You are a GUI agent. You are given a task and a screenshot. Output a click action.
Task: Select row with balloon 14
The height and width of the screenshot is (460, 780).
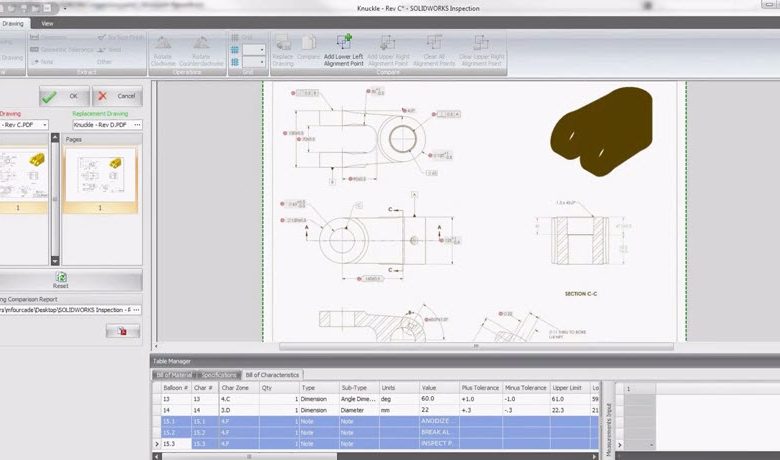(x=376, y=410)
